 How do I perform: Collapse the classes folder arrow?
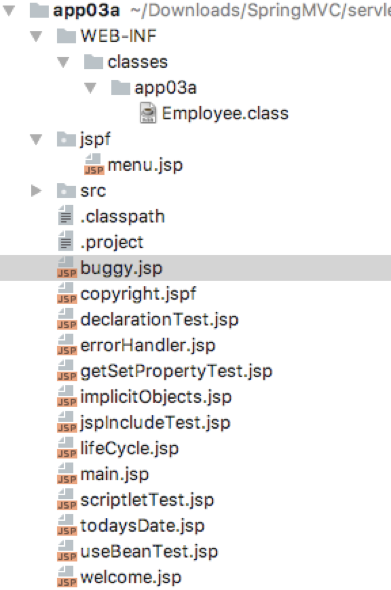63,62
